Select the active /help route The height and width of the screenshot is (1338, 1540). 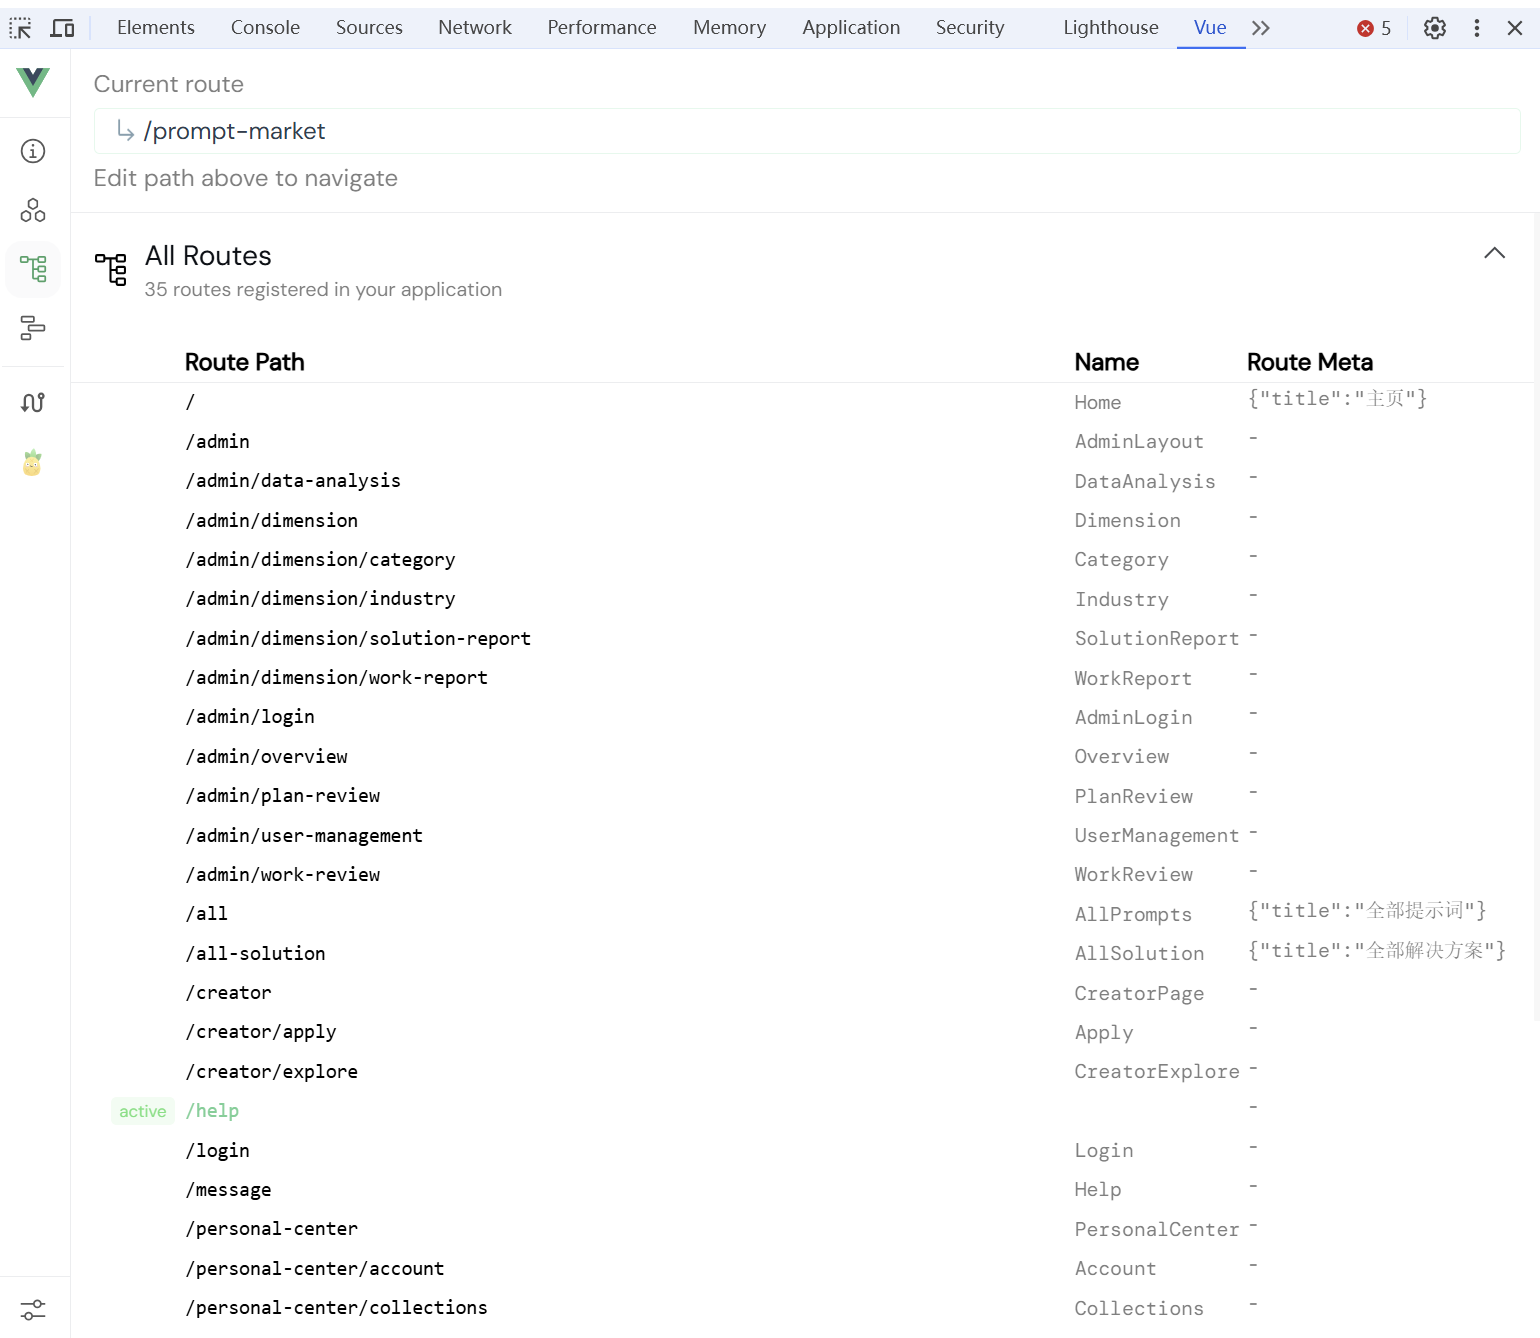[212, 1111]
